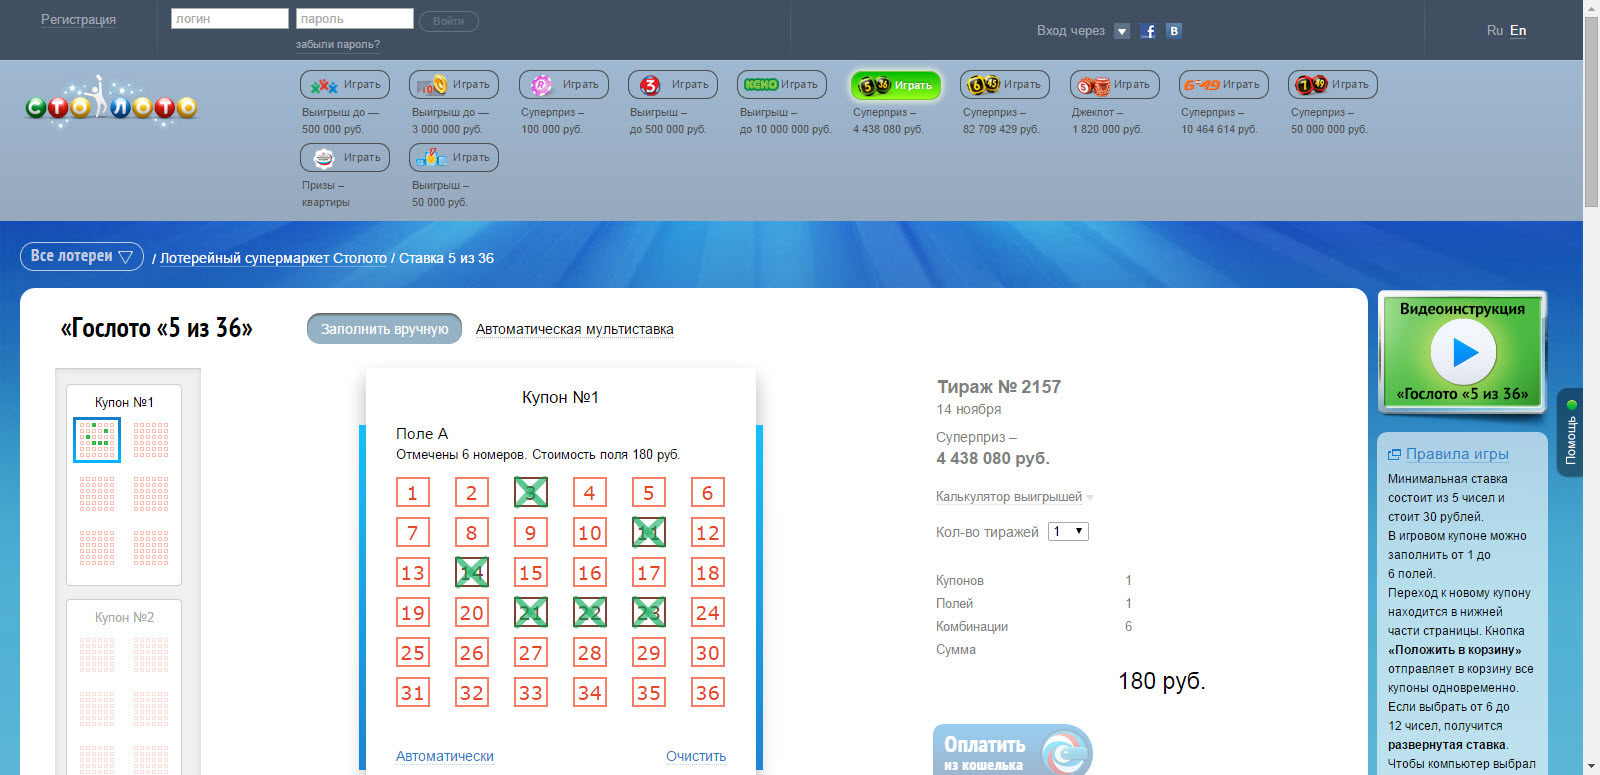Open the Stoloto logo home link
1600x775 pixels.
pos(111,101)
